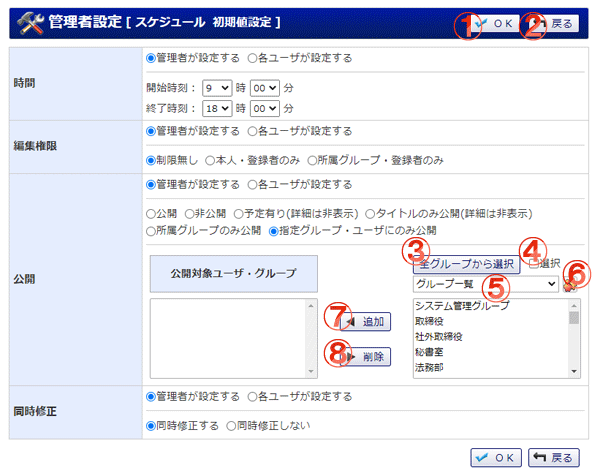Select the 所属グループのみ公開 option
This screenshot has height=476, width=600.
coord(151,231)
